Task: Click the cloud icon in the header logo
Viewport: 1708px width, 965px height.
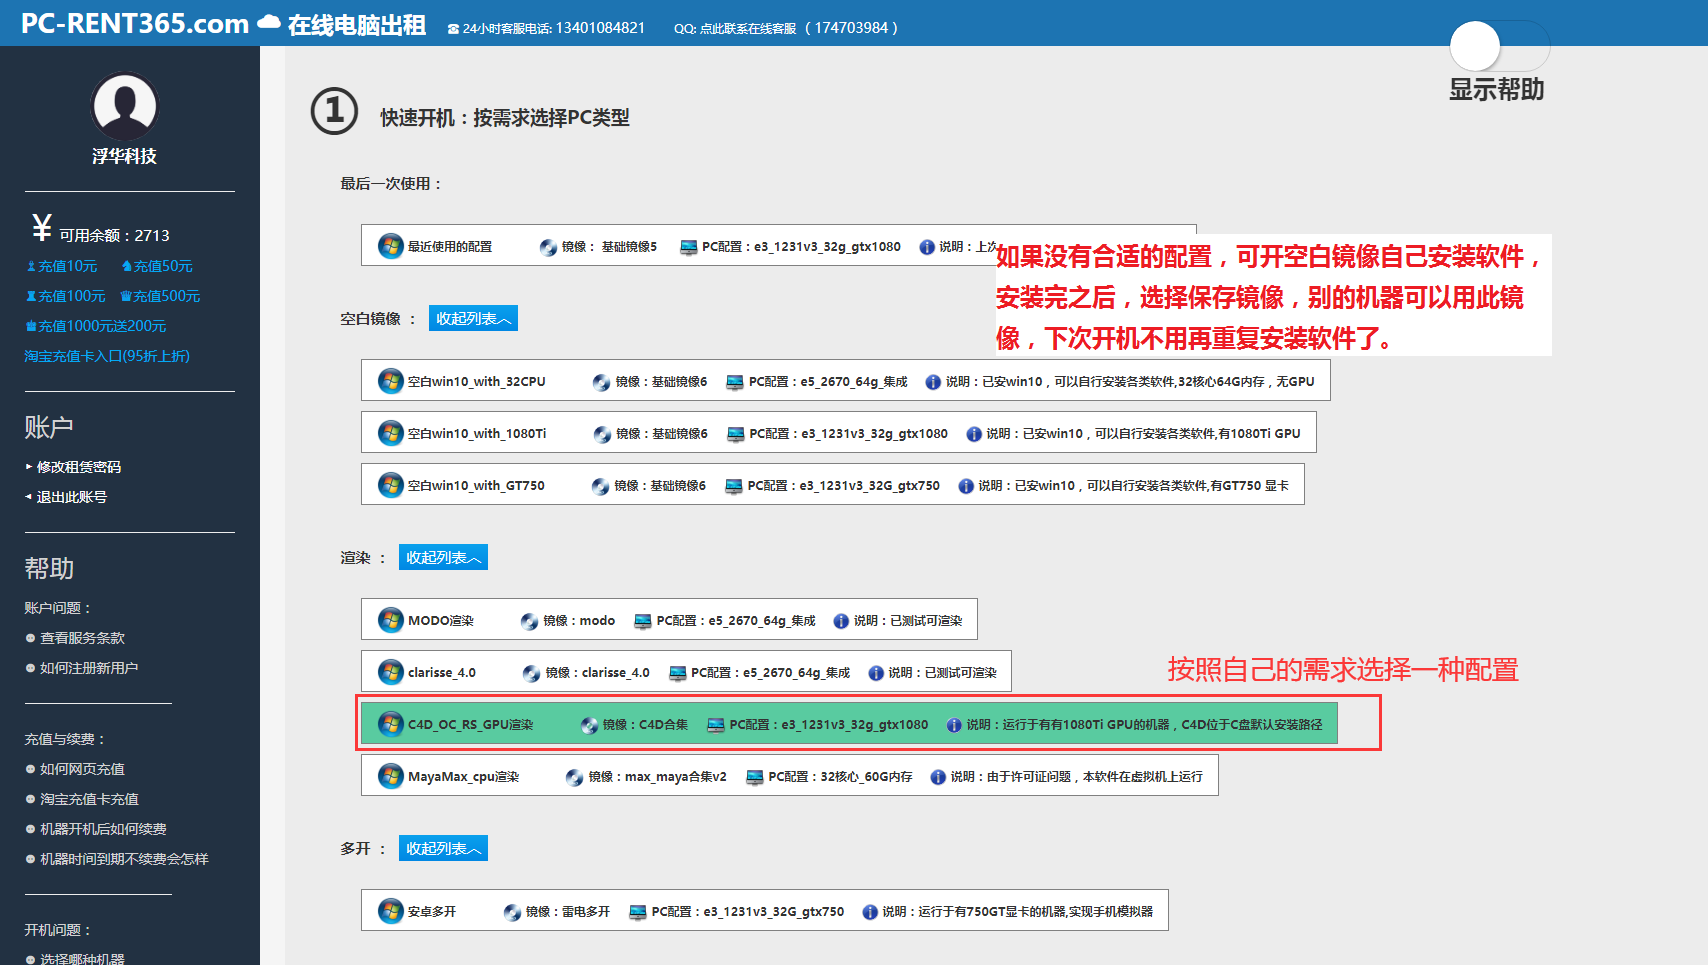Action: point(269,22)
